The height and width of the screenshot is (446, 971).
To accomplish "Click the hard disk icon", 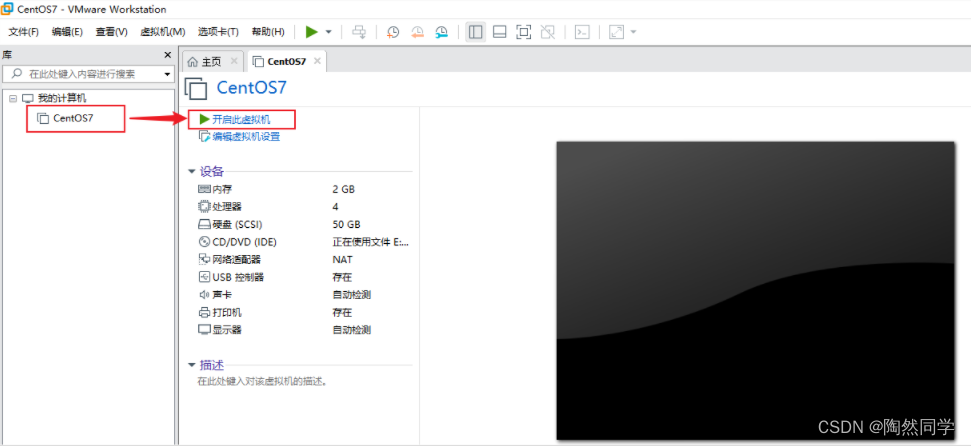I will (204, 224).
